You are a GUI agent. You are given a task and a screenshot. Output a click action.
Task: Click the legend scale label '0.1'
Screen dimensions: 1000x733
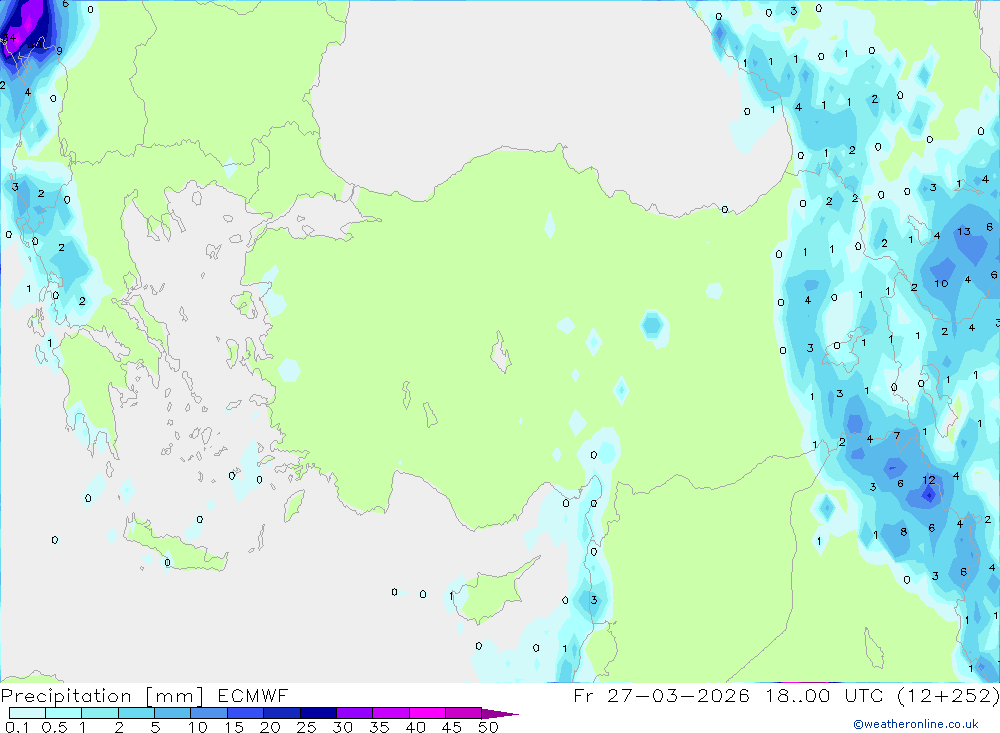[x=17, y=727]
